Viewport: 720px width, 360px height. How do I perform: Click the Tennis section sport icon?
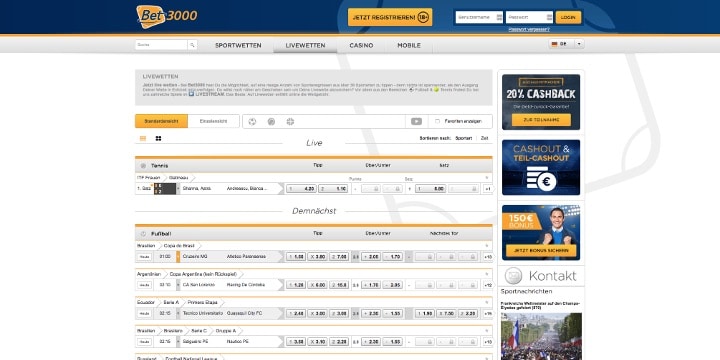click(143, 166)
